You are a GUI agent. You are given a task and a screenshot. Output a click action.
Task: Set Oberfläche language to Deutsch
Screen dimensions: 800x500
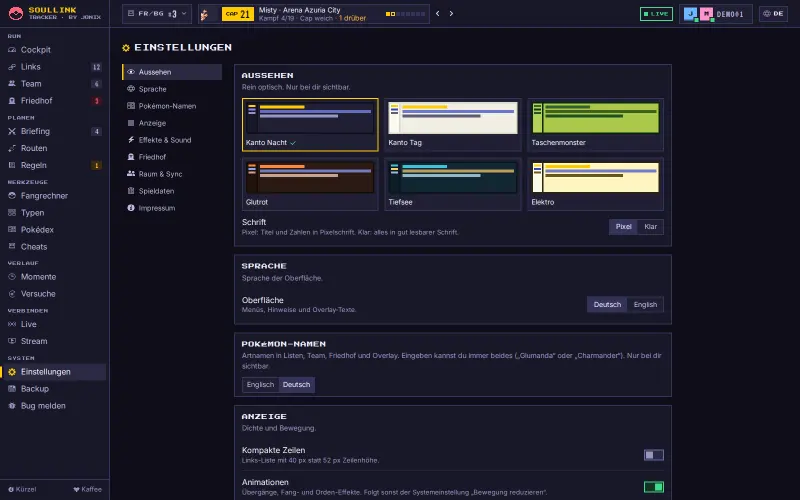tap(607, 305)
